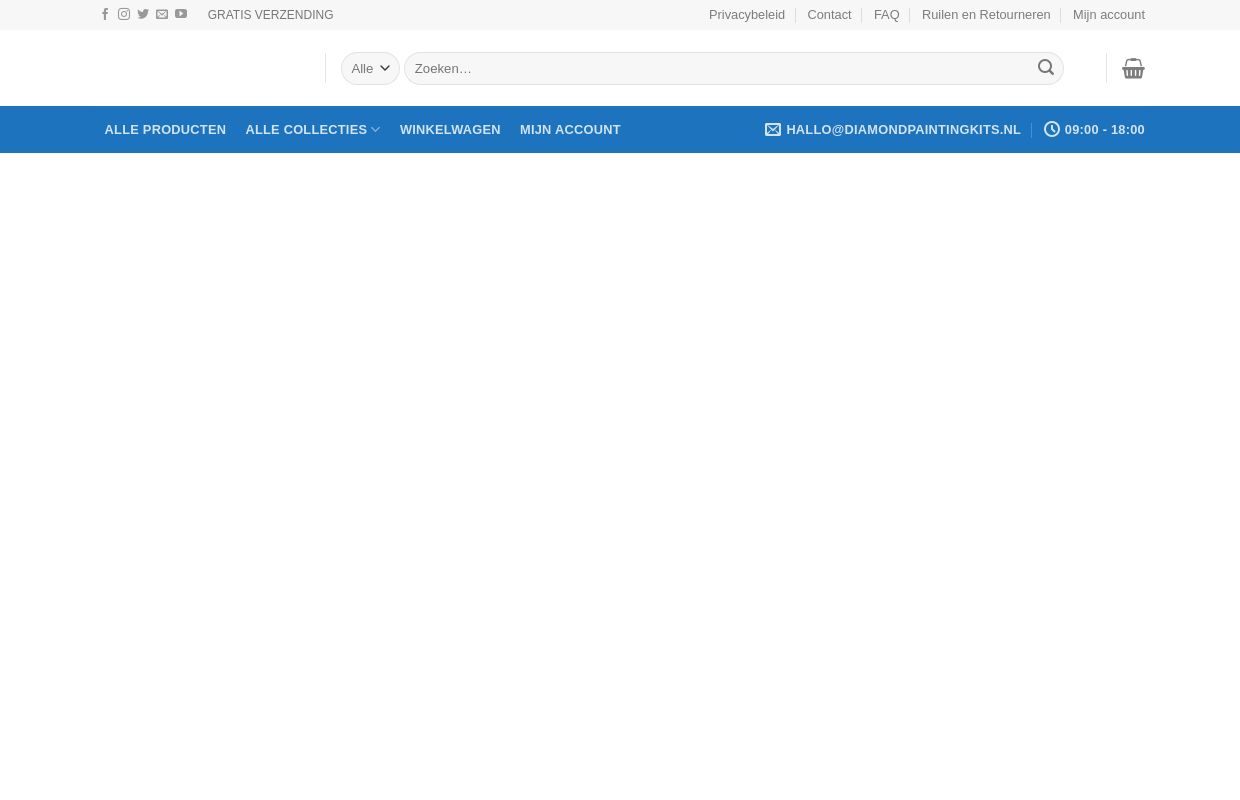Click the email envelope icon in top bar
1240x800 pixels.
coord(162,15)
